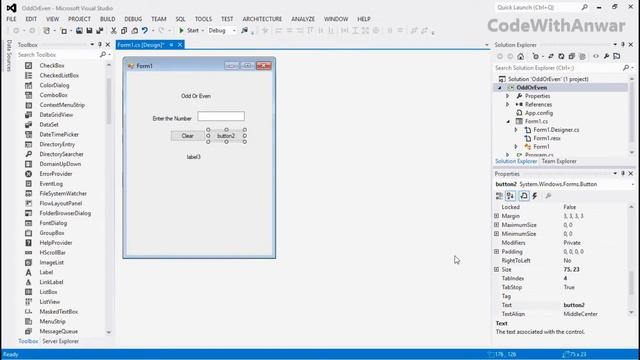
Task: Show events via the lightning bolt icon
Action: tap(535, 196)
